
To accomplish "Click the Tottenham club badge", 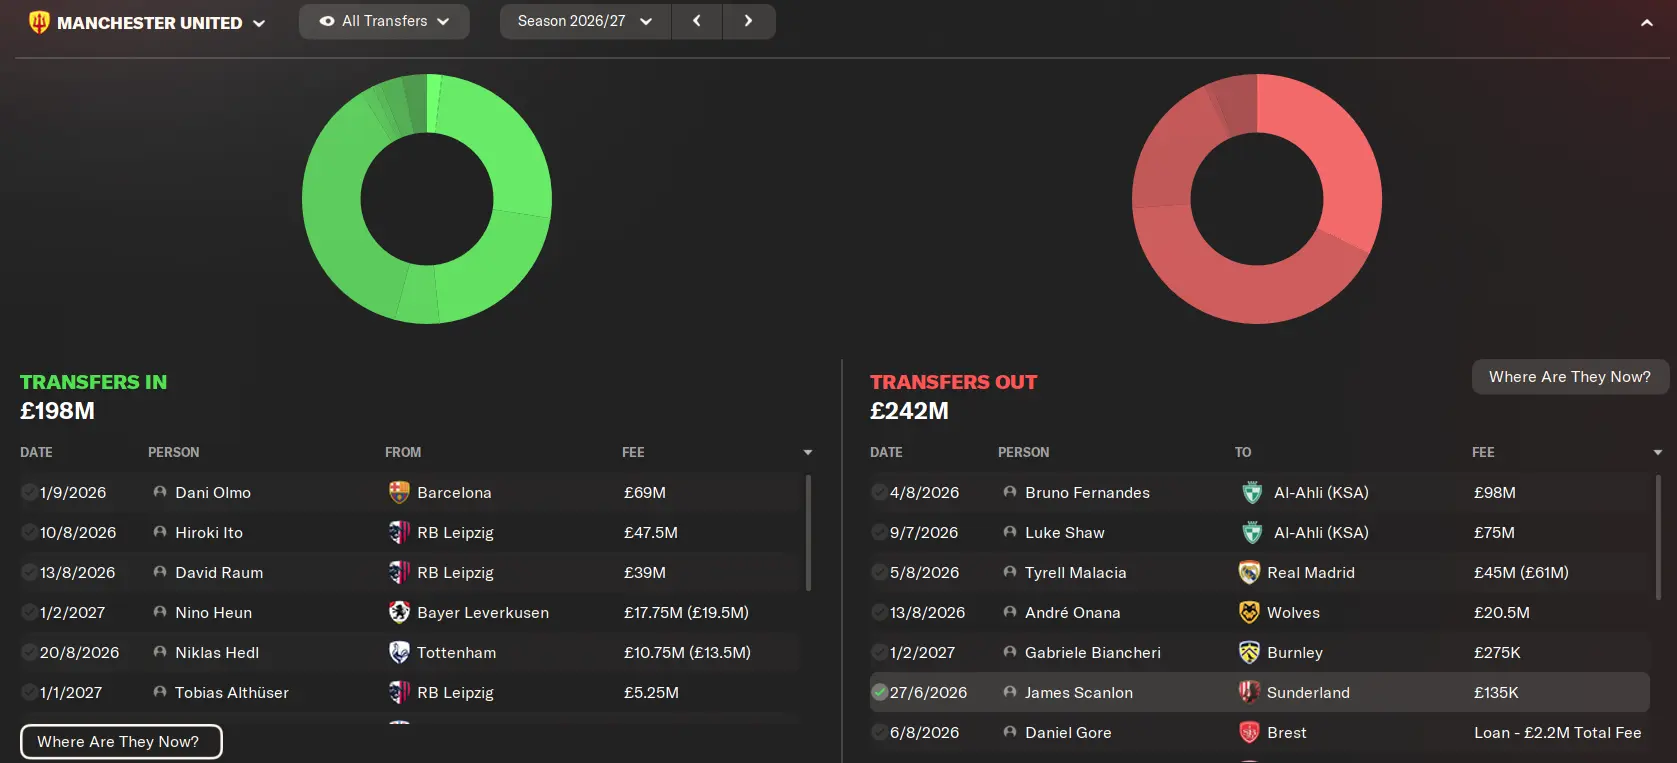I will [x=399, y=652].
